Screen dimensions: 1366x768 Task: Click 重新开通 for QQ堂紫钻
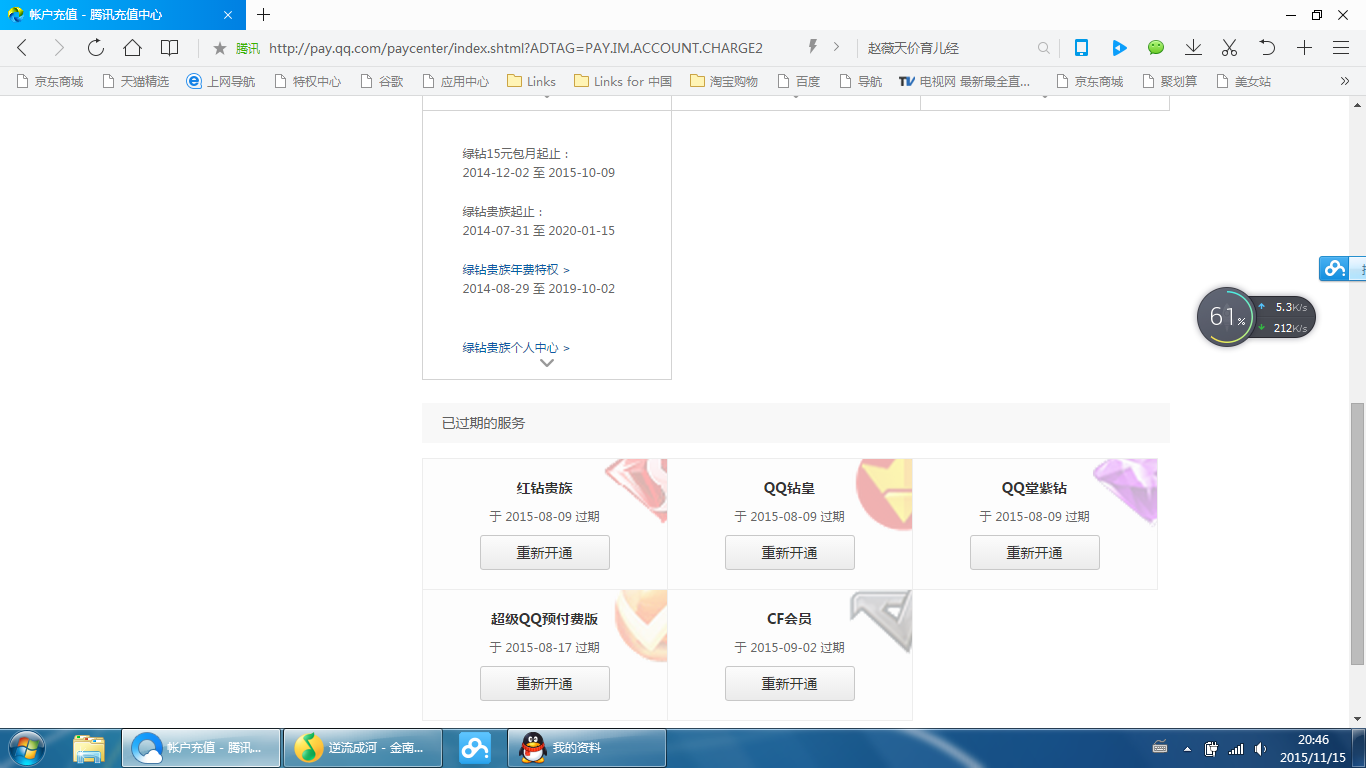click(x=1035, y=553)
